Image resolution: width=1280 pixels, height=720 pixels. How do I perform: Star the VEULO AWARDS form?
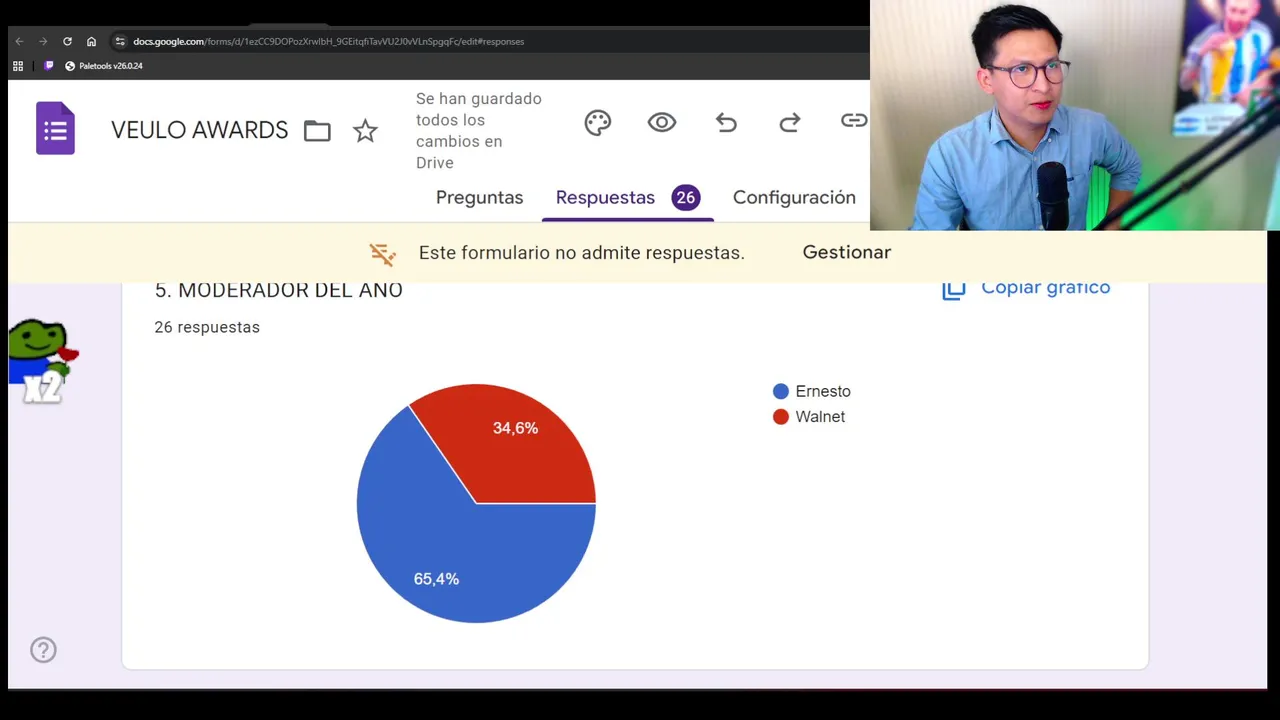click(365, 131)
